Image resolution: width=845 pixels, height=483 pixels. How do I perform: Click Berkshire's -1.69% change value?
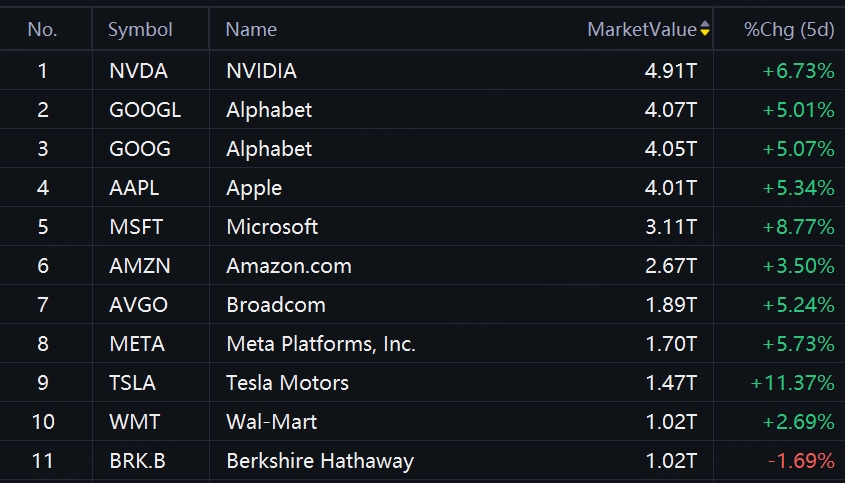(800, 461)
